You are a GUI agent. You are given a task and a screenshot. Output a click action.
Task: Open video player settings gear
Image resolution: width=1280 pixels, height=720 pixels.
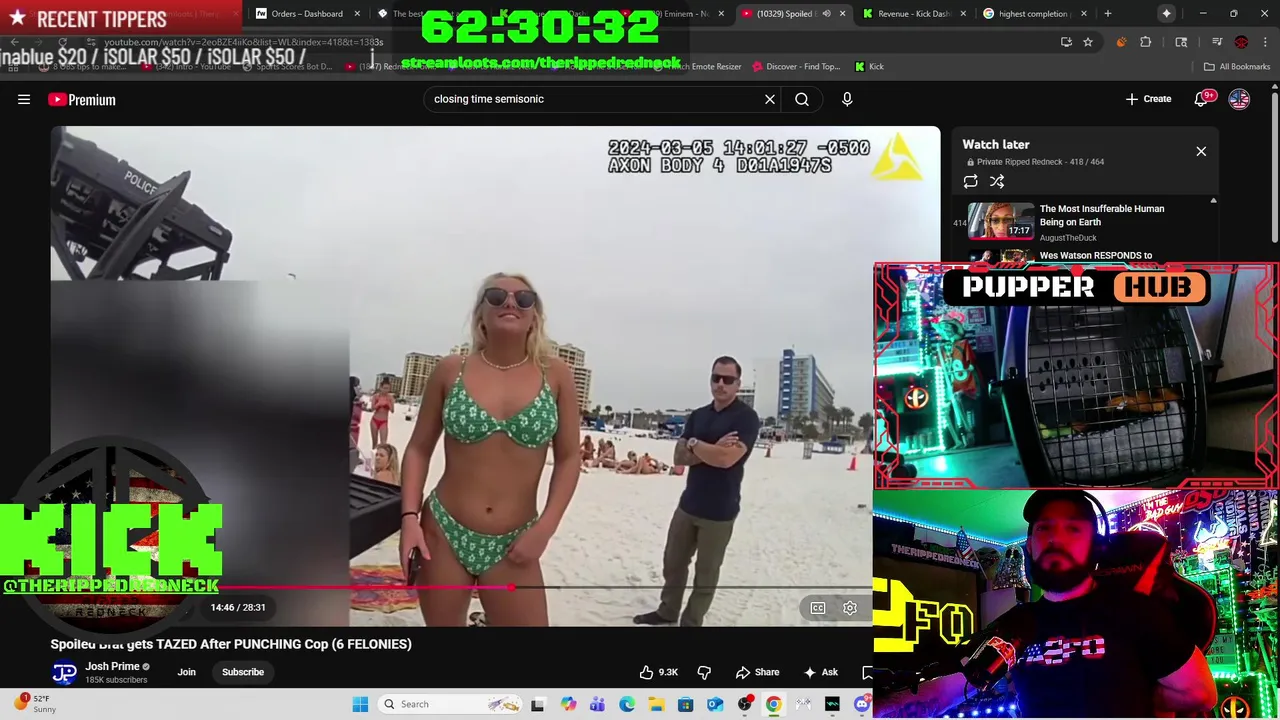(x=850, y=608)
